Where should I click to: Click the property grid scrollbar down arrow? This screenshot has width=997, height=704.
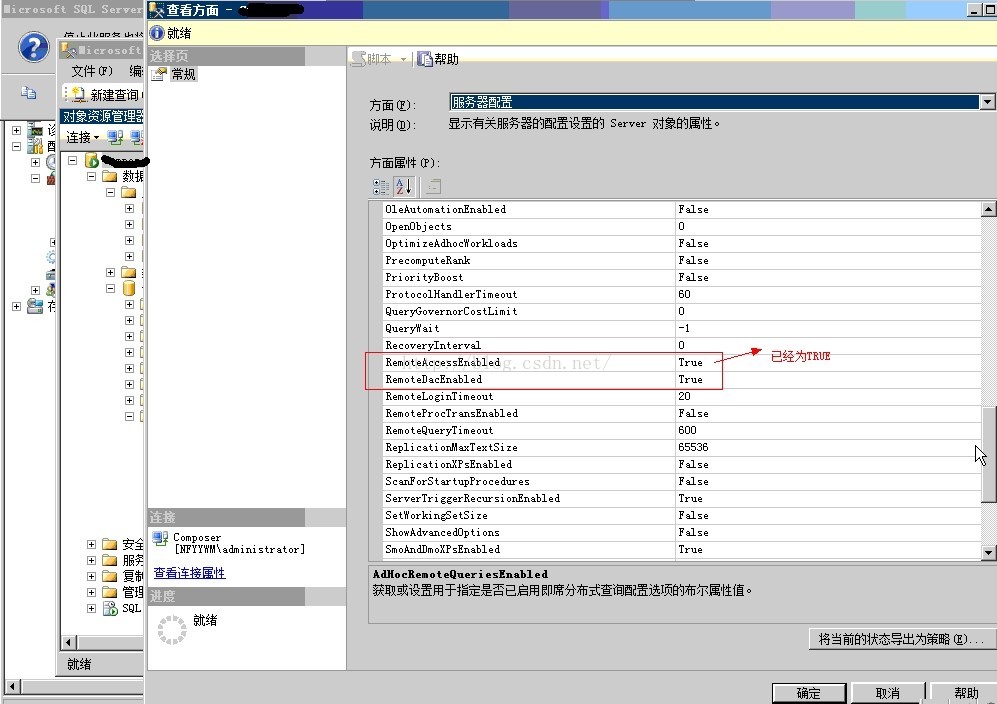tap(988, 552)
